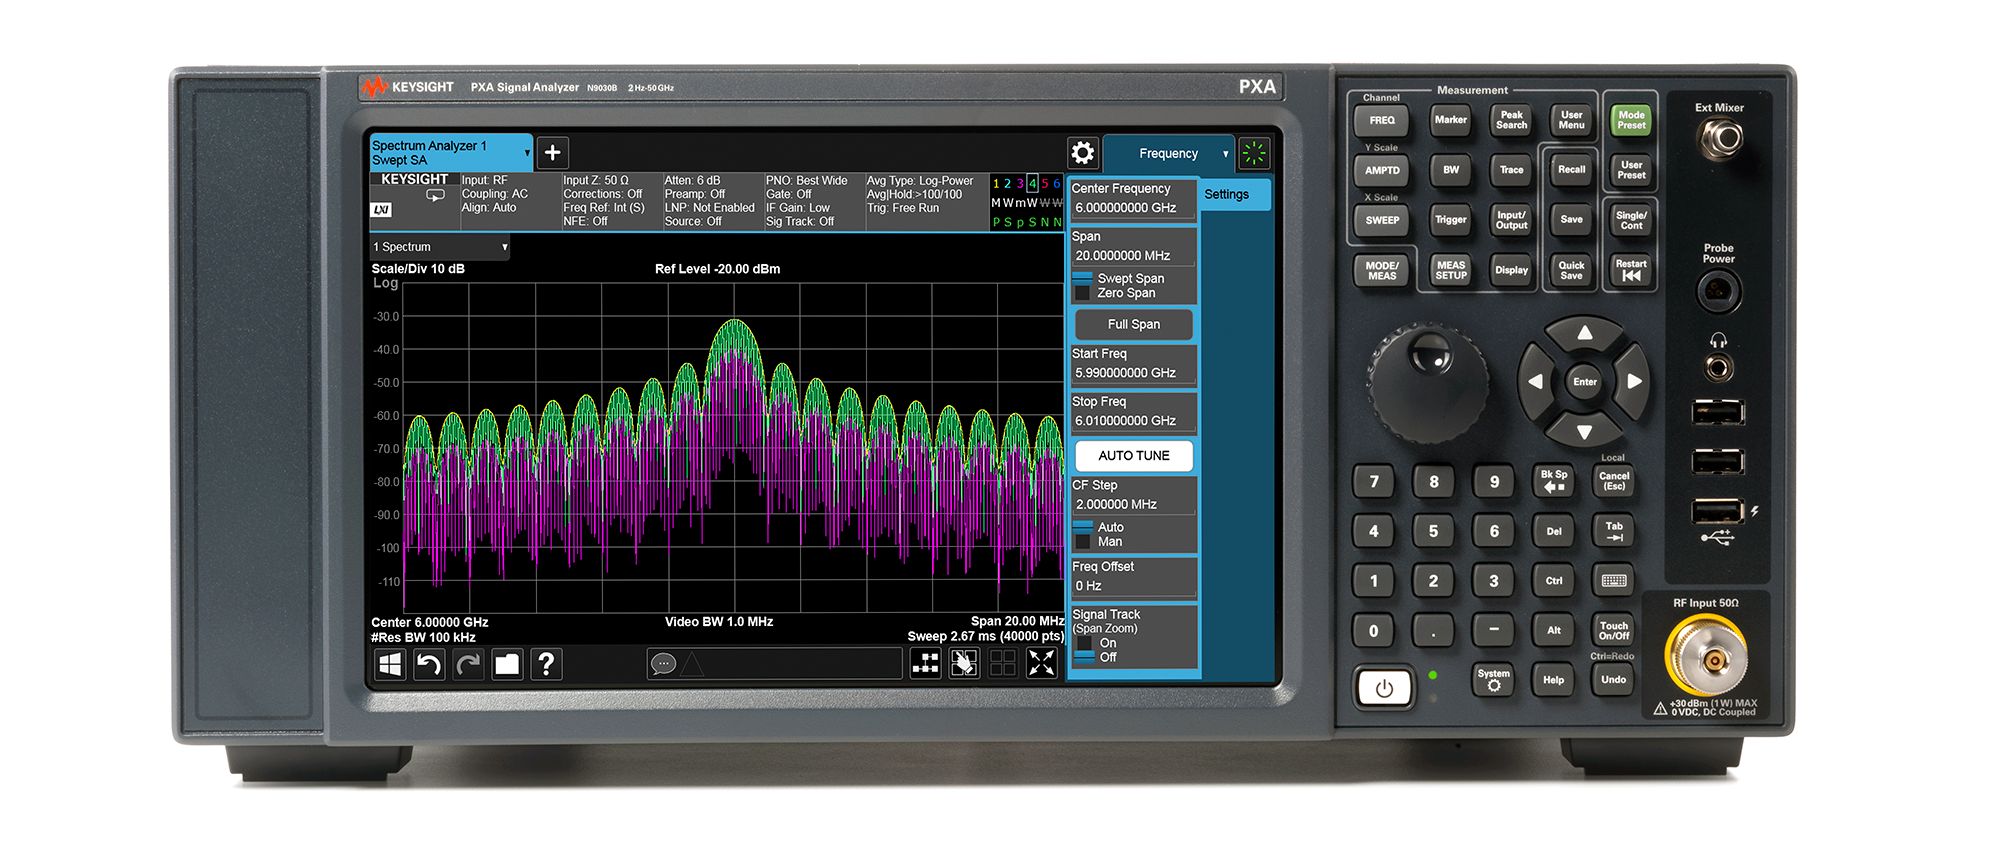The height and width of the screenshot is (846, 2000).
Task: Click the Windows start icon
Action: coord(389,664)
